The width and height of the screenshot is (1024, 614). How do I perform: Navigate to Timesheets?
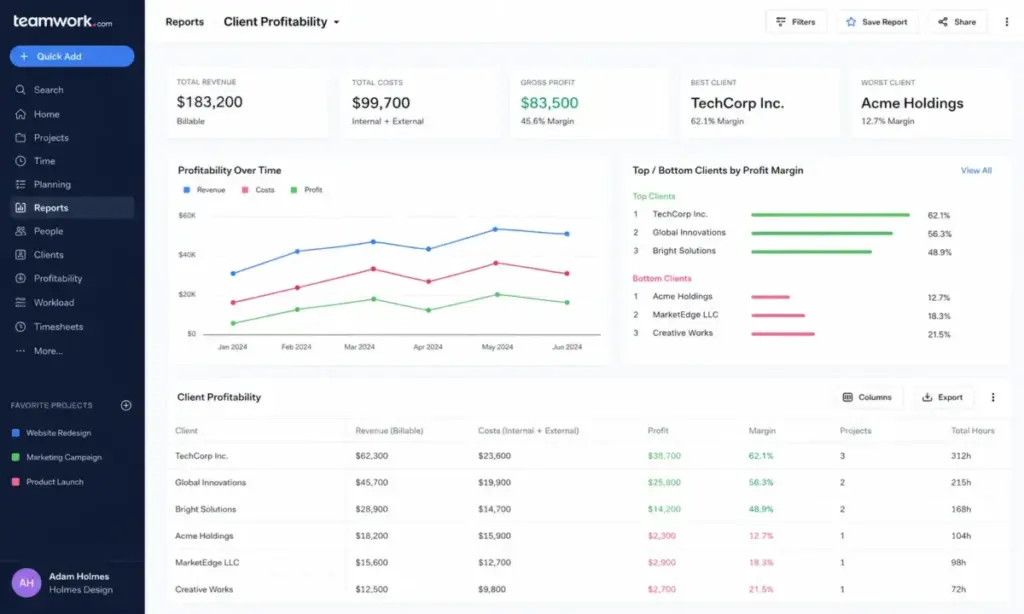point(72,327)
